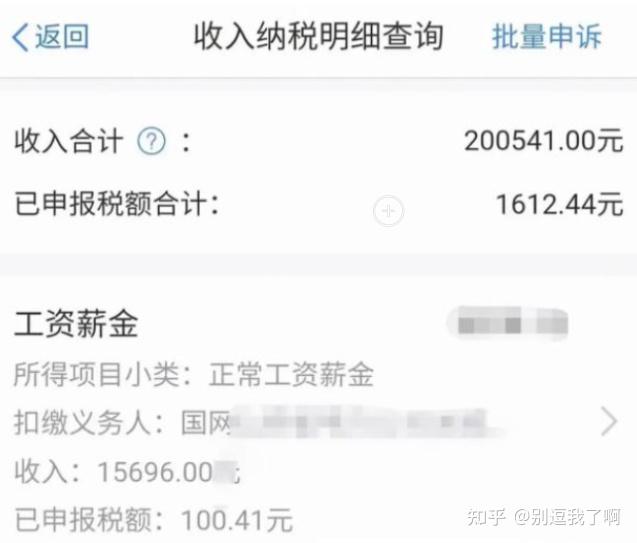Image resolution: width=637 pixels, height=543 pixels.
Task: Select the 已申报税额合计 label
Action: pos(117,204)
